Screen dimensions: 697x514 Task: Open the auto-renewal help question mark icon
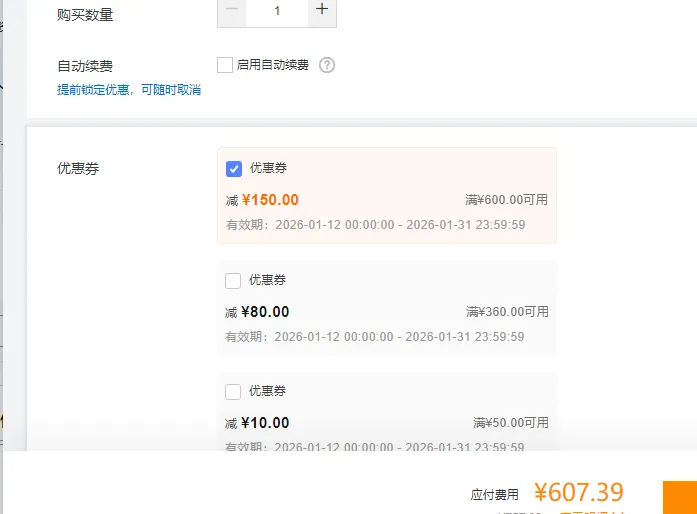[x=327, y=65]
